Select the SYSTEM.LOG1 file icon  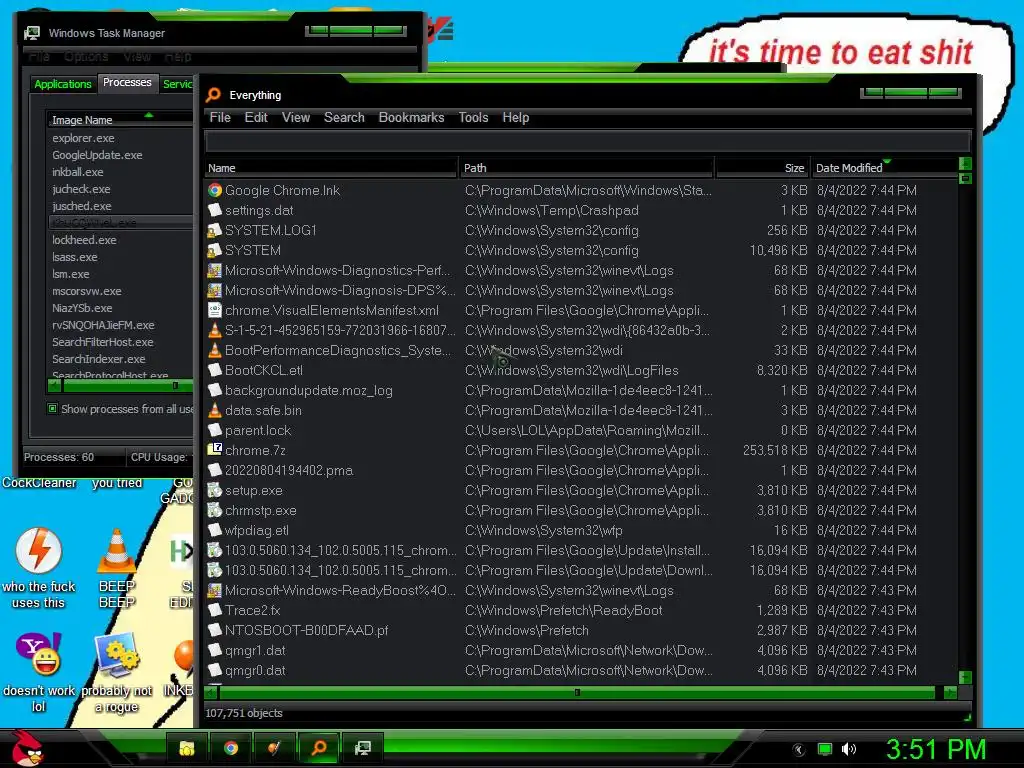[215, 231]
